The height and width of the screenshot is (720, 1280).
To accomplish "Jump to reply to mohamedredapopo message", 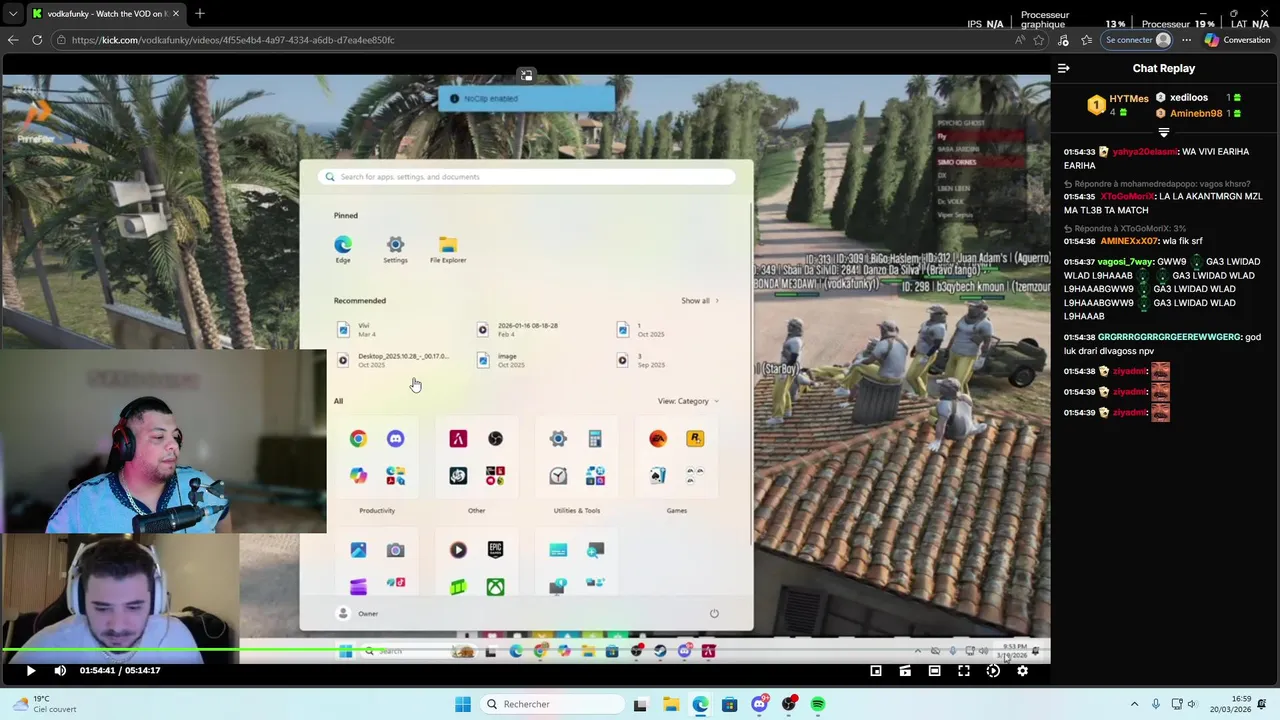I will [x=1157, y=185].
